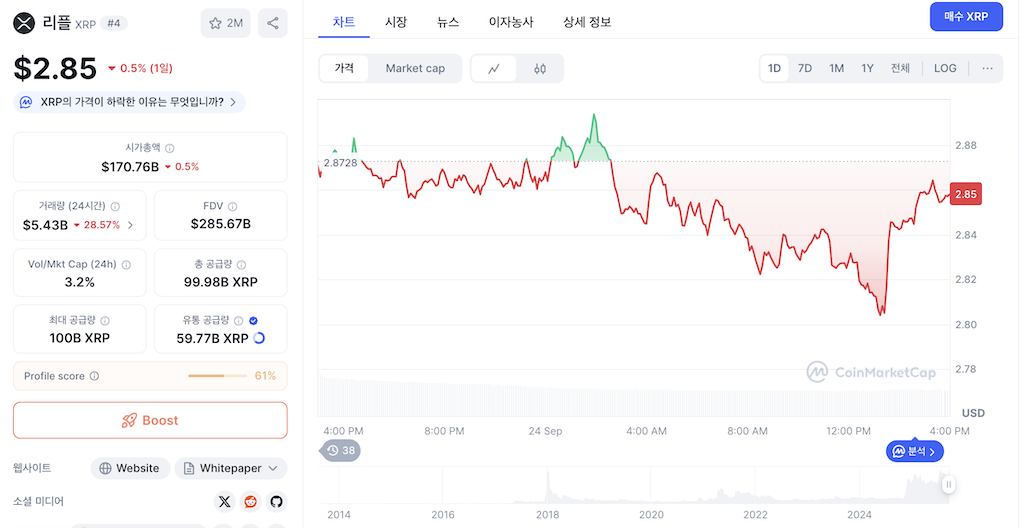Open the 분석 analysis button
The image size is (1020, 528).
coord(915,451)
